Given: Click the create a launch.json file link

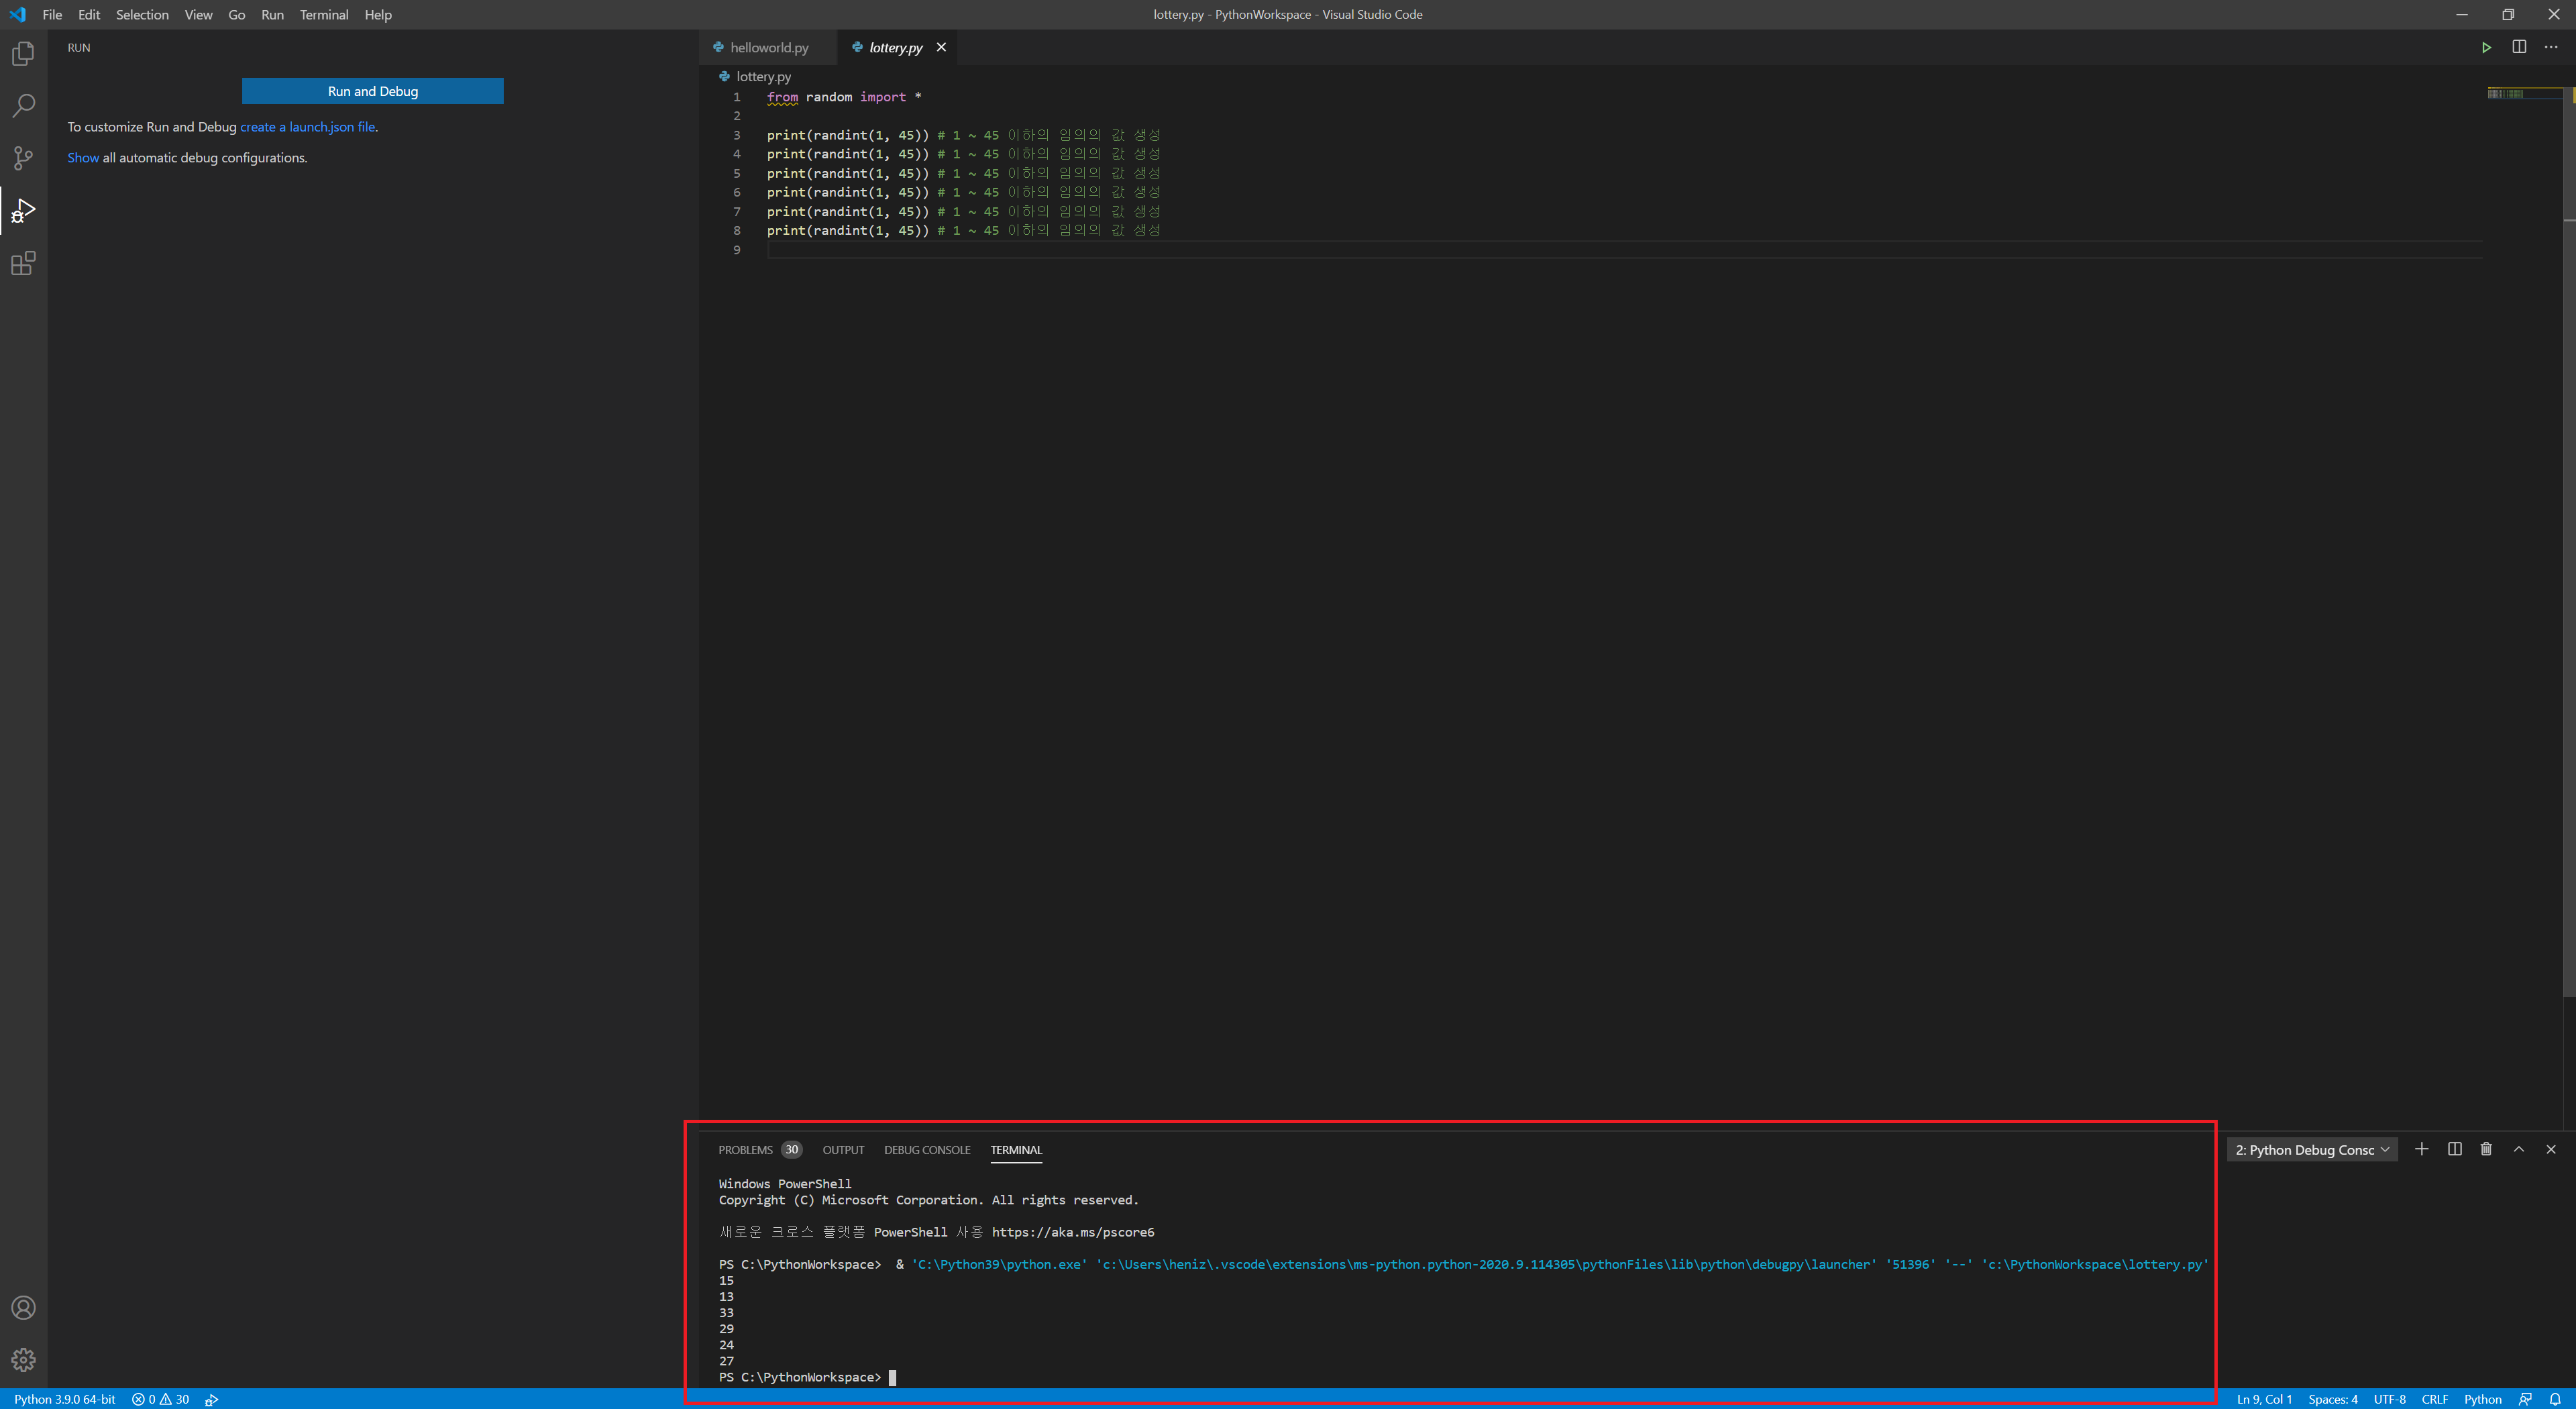Looking at the screenshot, I should tap(307, 127).
